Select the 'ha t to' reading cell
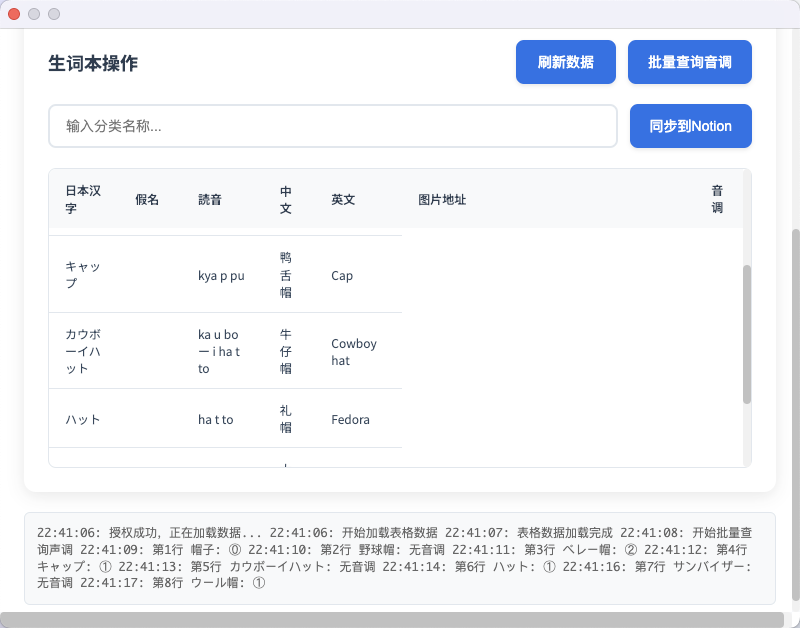This screenshot has width=800, height=628. coord(215,419)
